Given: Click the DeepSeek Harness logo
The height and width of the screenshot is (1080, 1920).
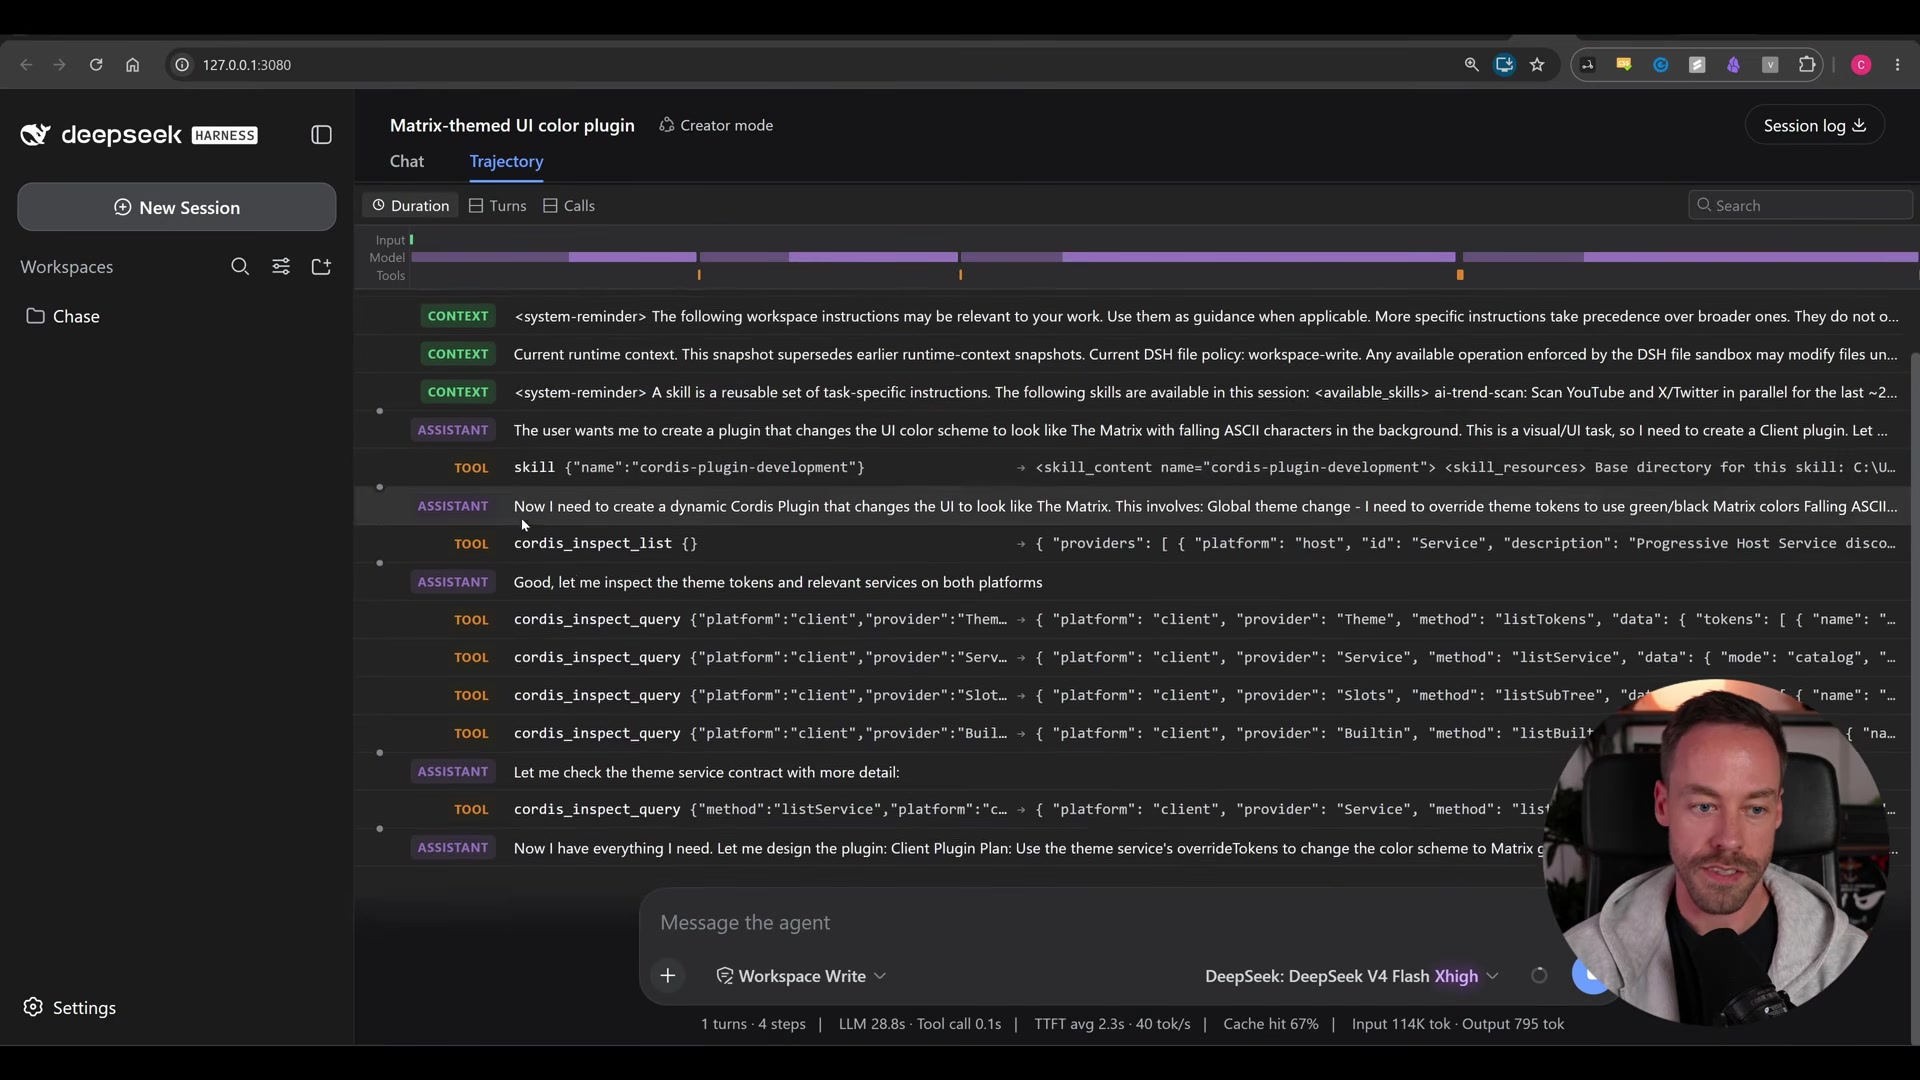Looking at the screenshot, I should pos(139,135).
